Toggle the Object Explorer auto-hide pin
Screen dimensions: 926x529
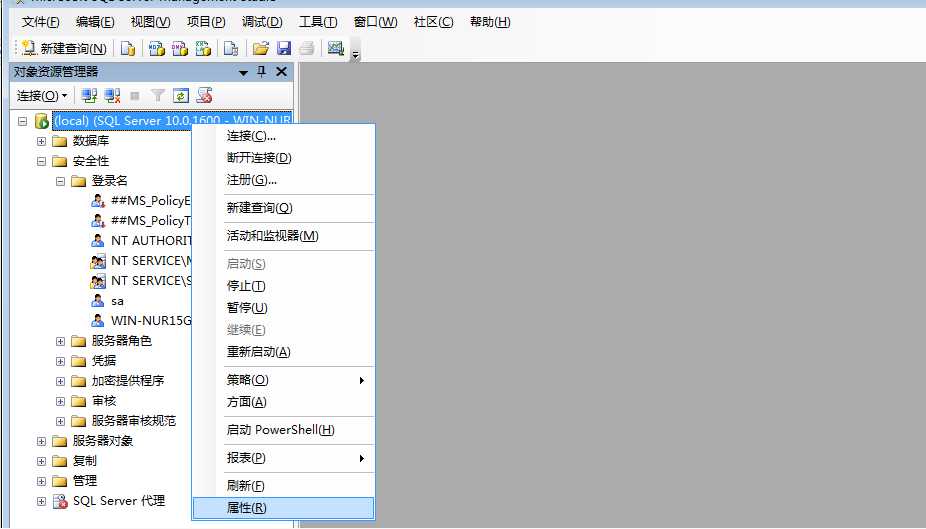[x=262, y=71]
